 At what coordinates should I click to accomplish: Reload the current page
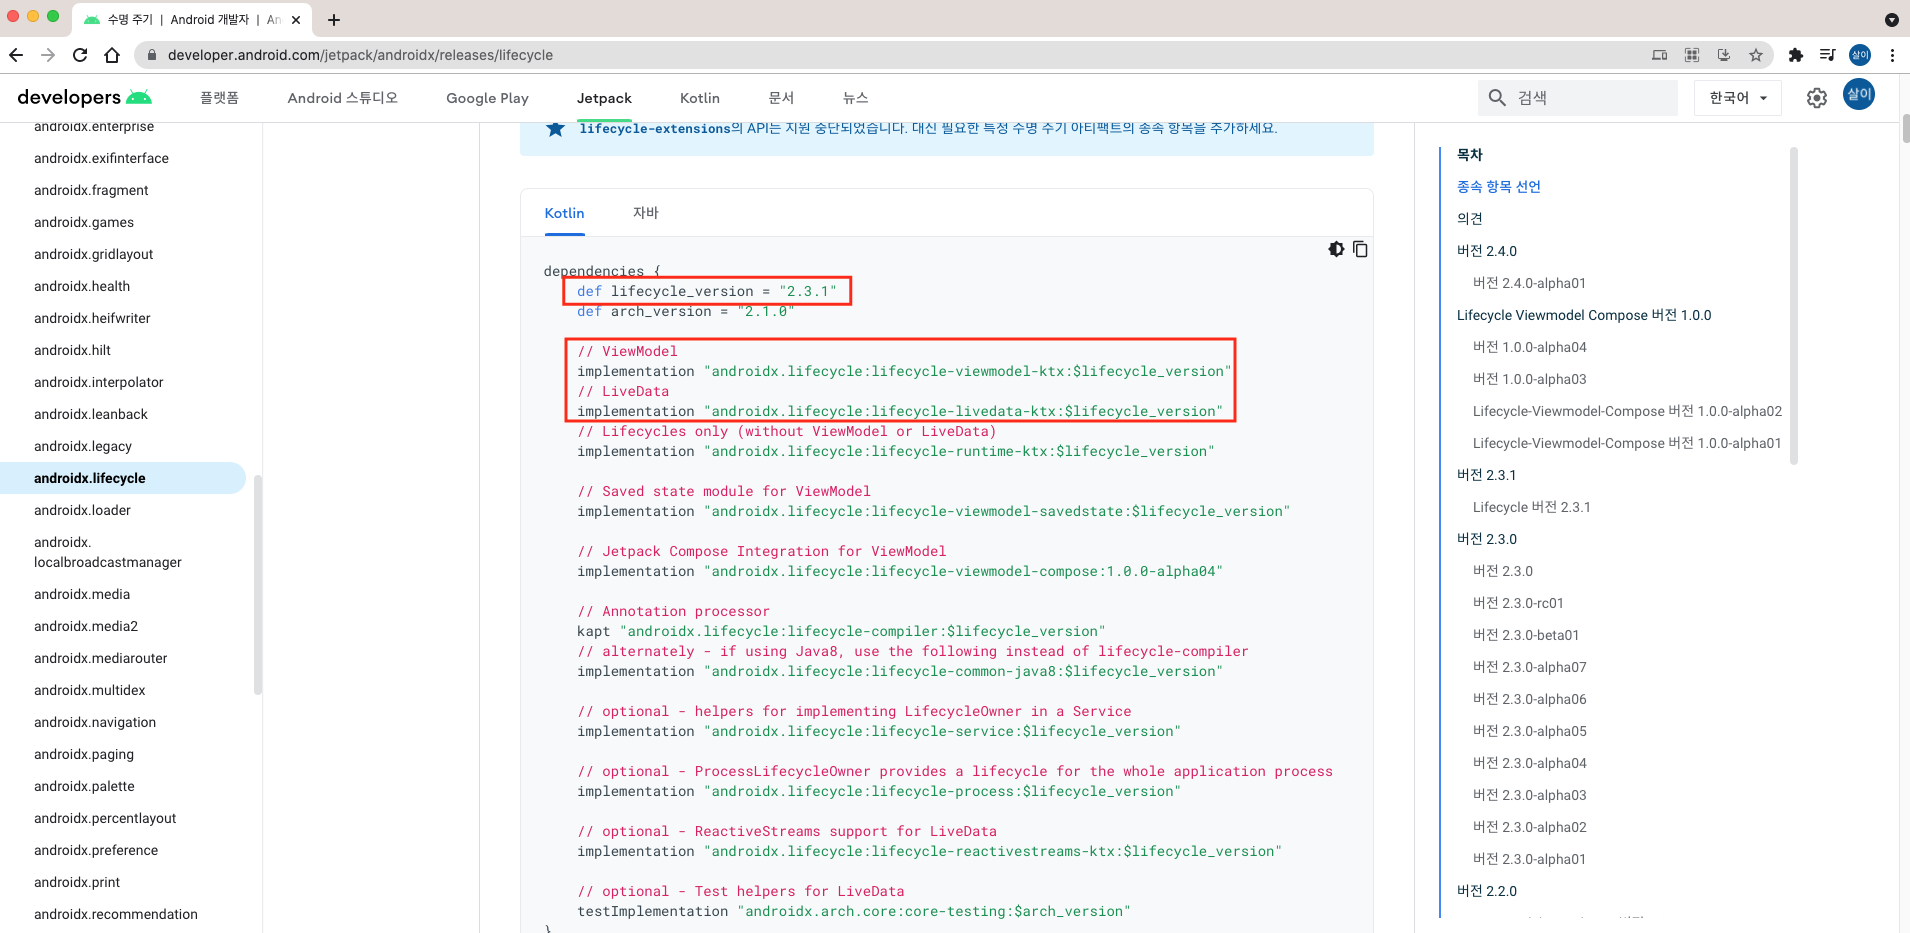[x=80, y=55]
